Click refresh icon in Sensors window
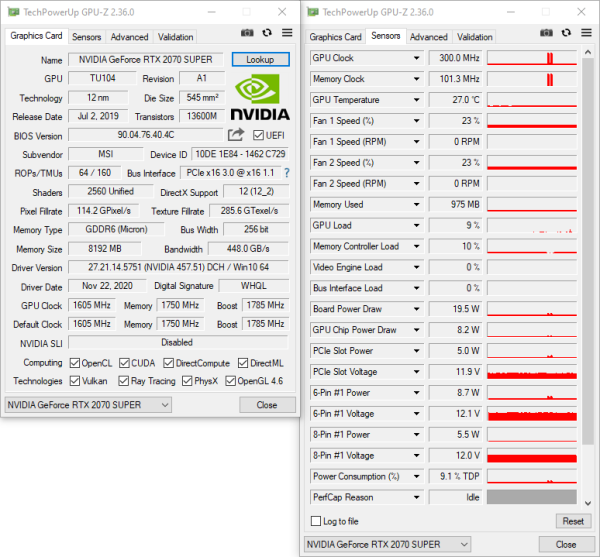600x557 pixels. click(x=566, y=33)
